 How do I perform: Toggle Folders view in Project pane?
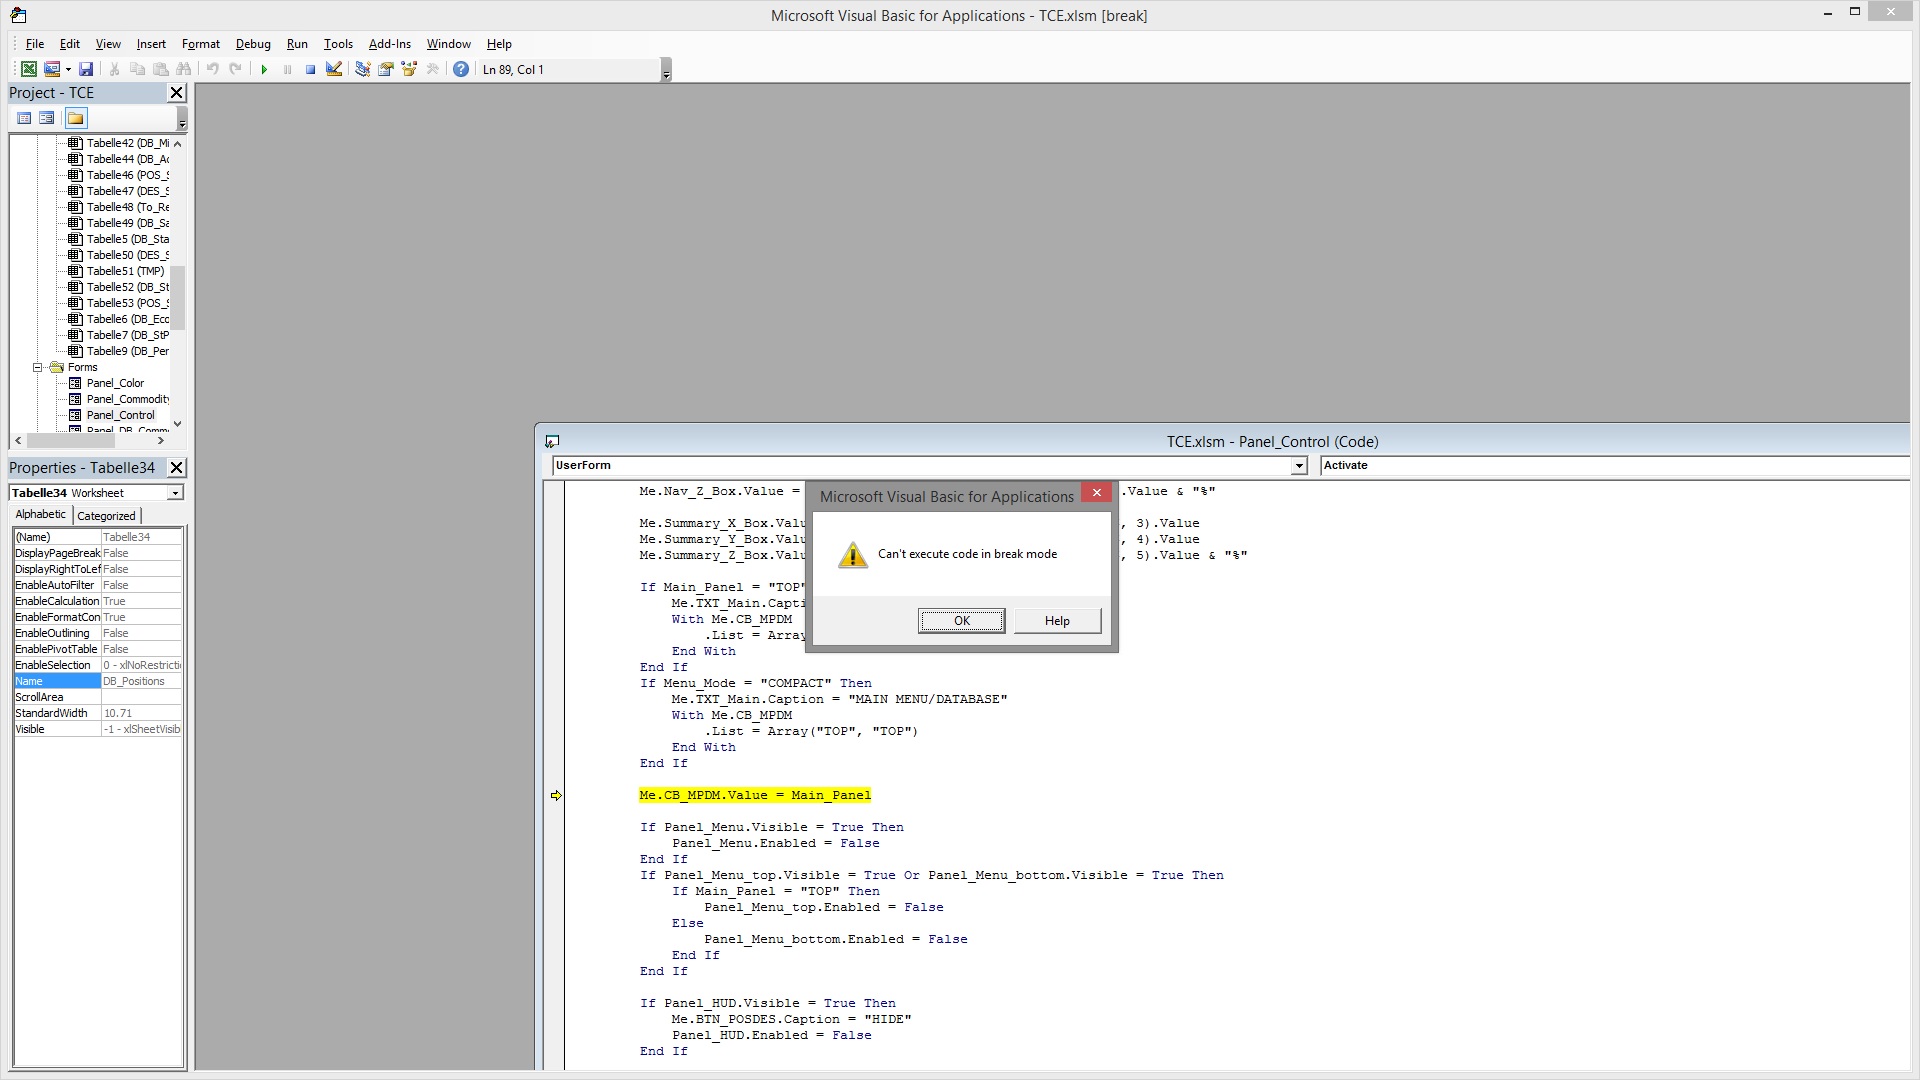point(76,118)
